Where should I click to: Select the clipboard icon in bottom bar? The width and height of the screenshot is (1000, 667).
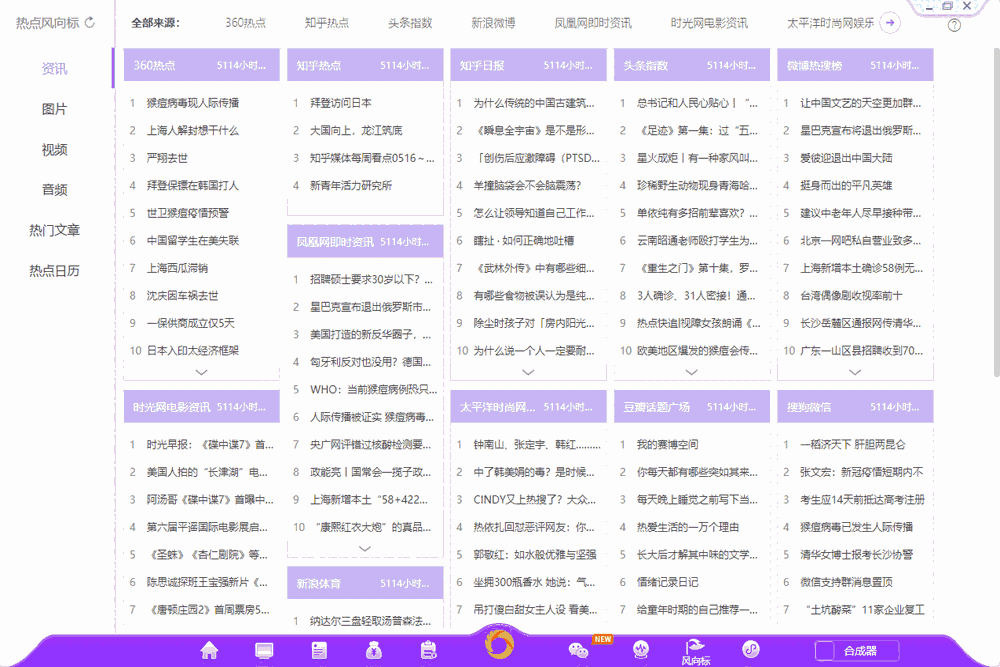pos(428,648)
